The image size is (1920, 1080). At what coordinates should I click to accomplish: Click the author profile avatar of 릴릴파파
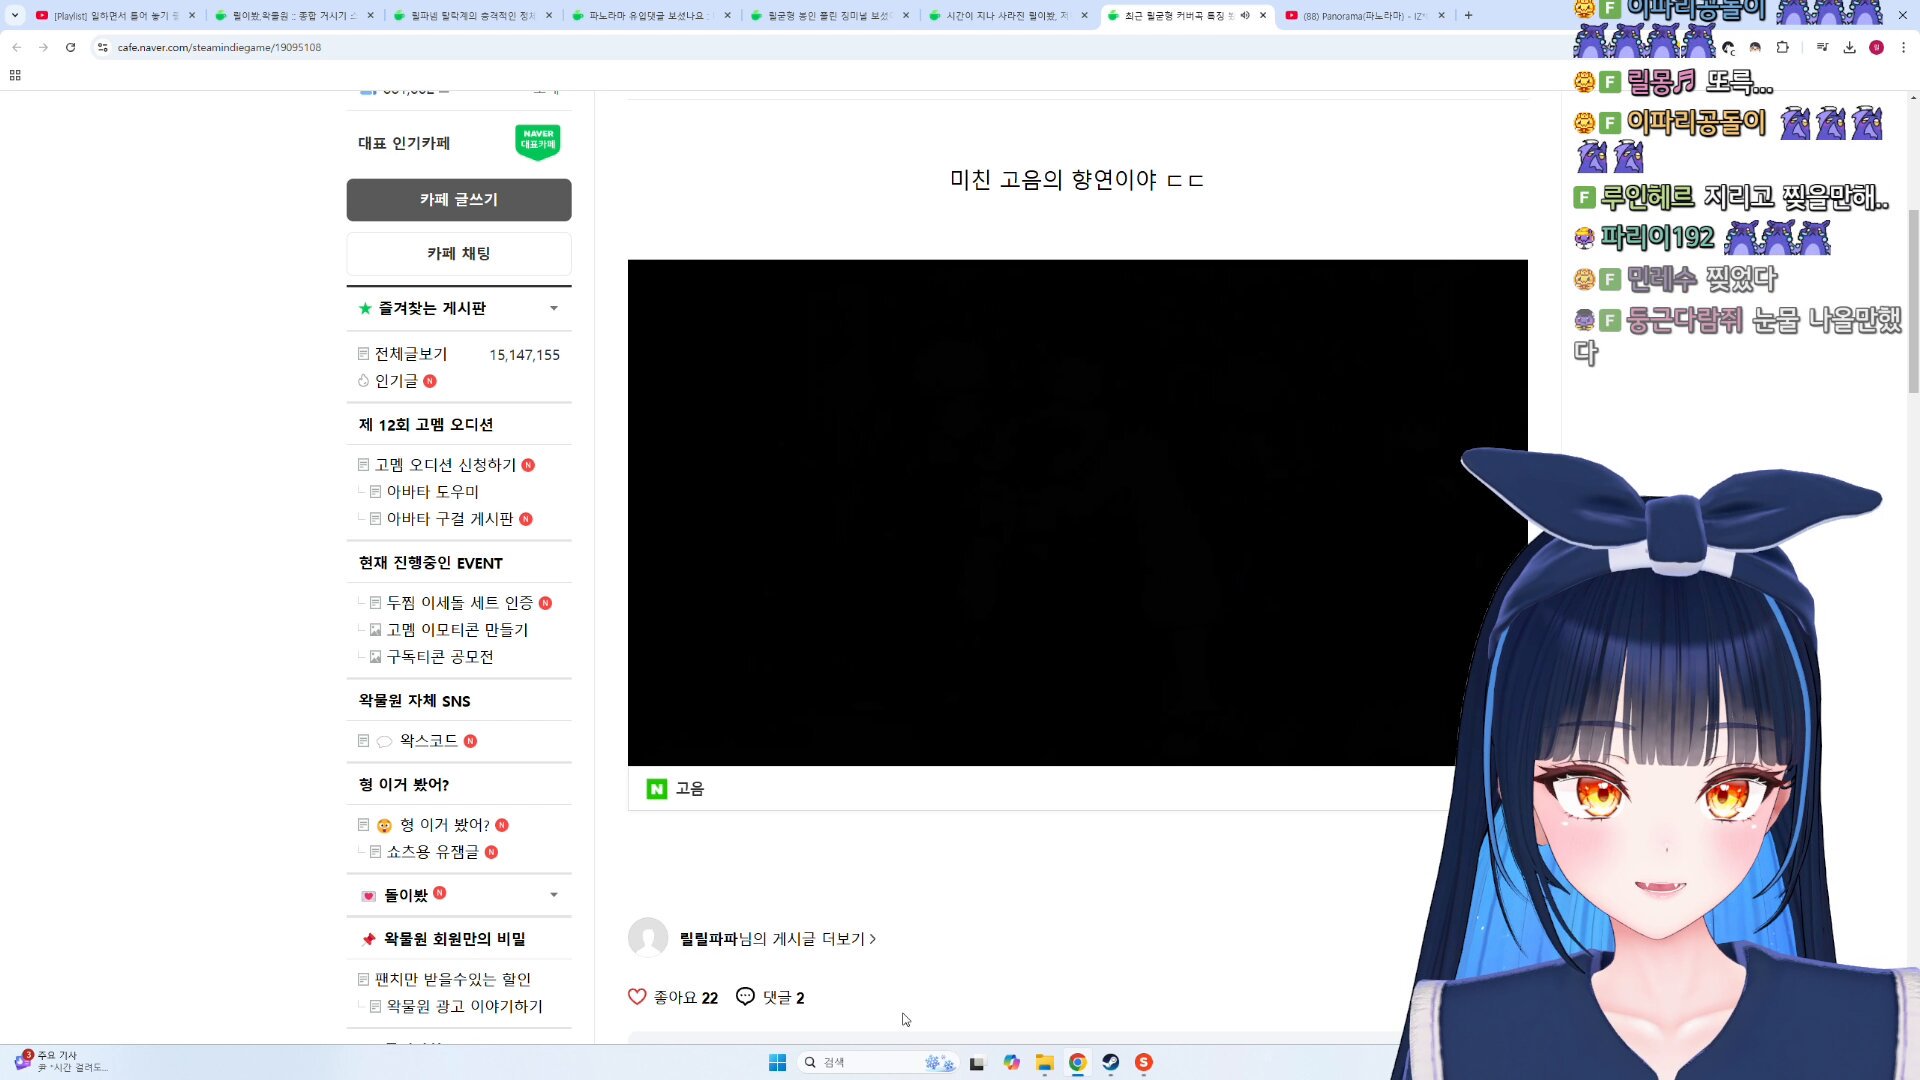tap(648, 938)
